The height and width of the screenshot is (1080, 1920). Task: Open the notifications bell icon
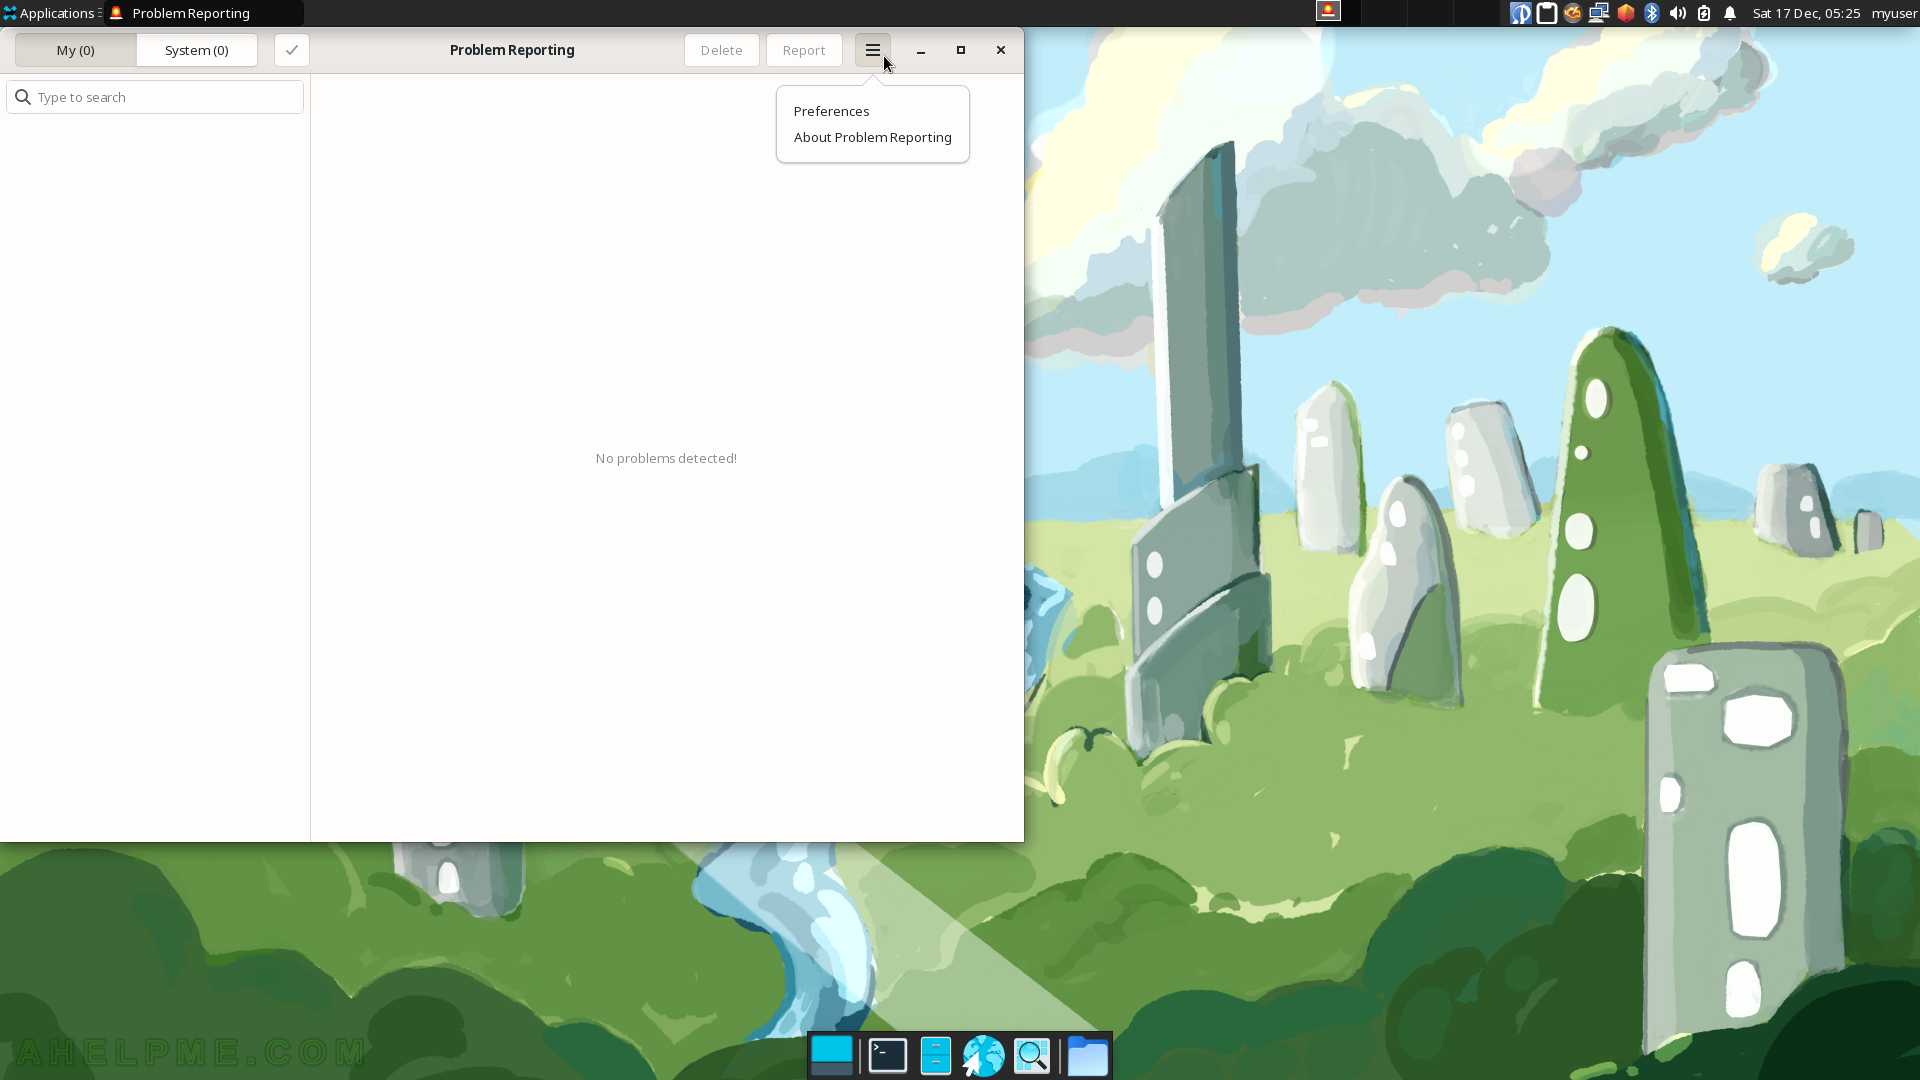click(1730, 13)
